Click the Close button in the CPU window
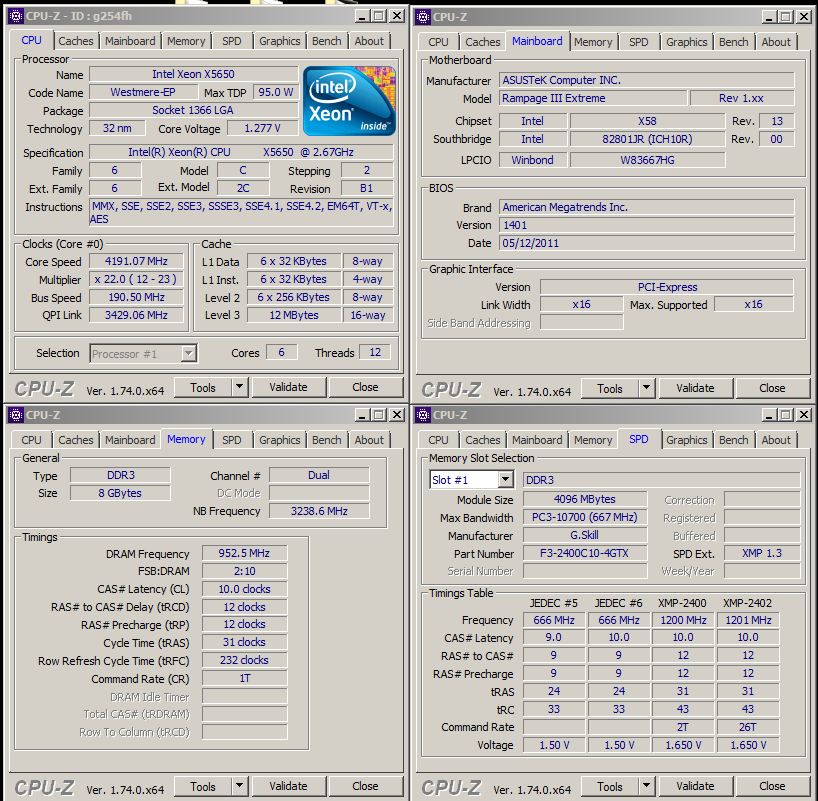This screenshot has height=801, width=818. [x=365, y=387]
